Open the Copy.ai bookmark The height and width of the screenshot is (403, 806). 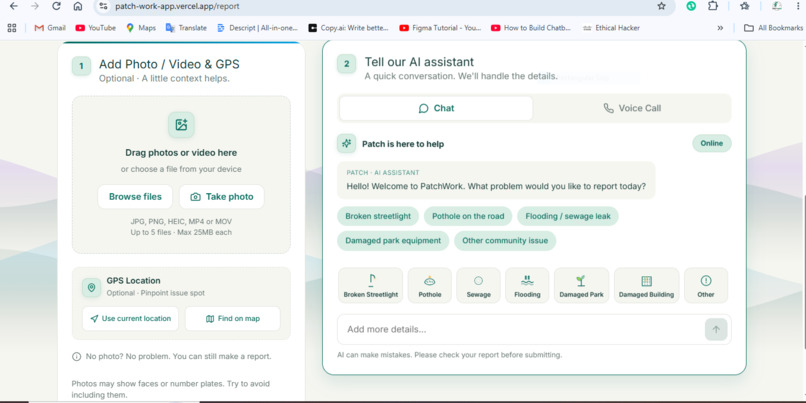[x=349, y=28]
